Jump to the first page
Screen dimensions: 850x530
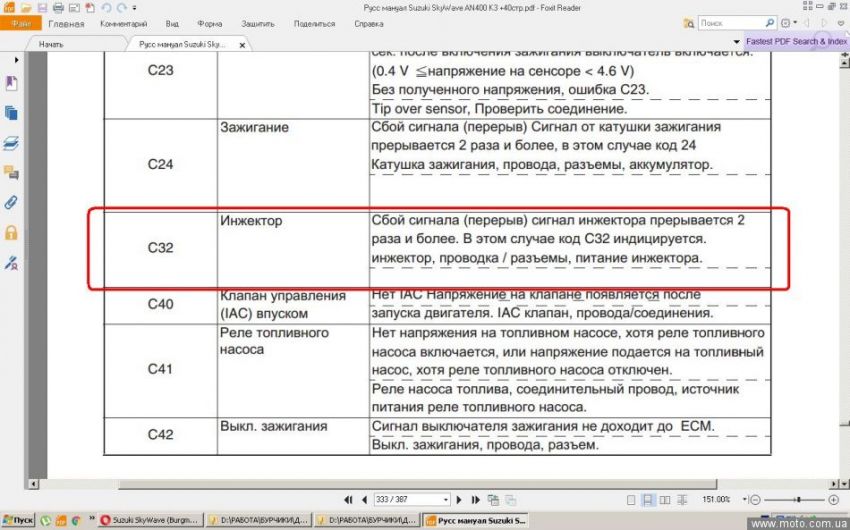click(x=348, y=499)
